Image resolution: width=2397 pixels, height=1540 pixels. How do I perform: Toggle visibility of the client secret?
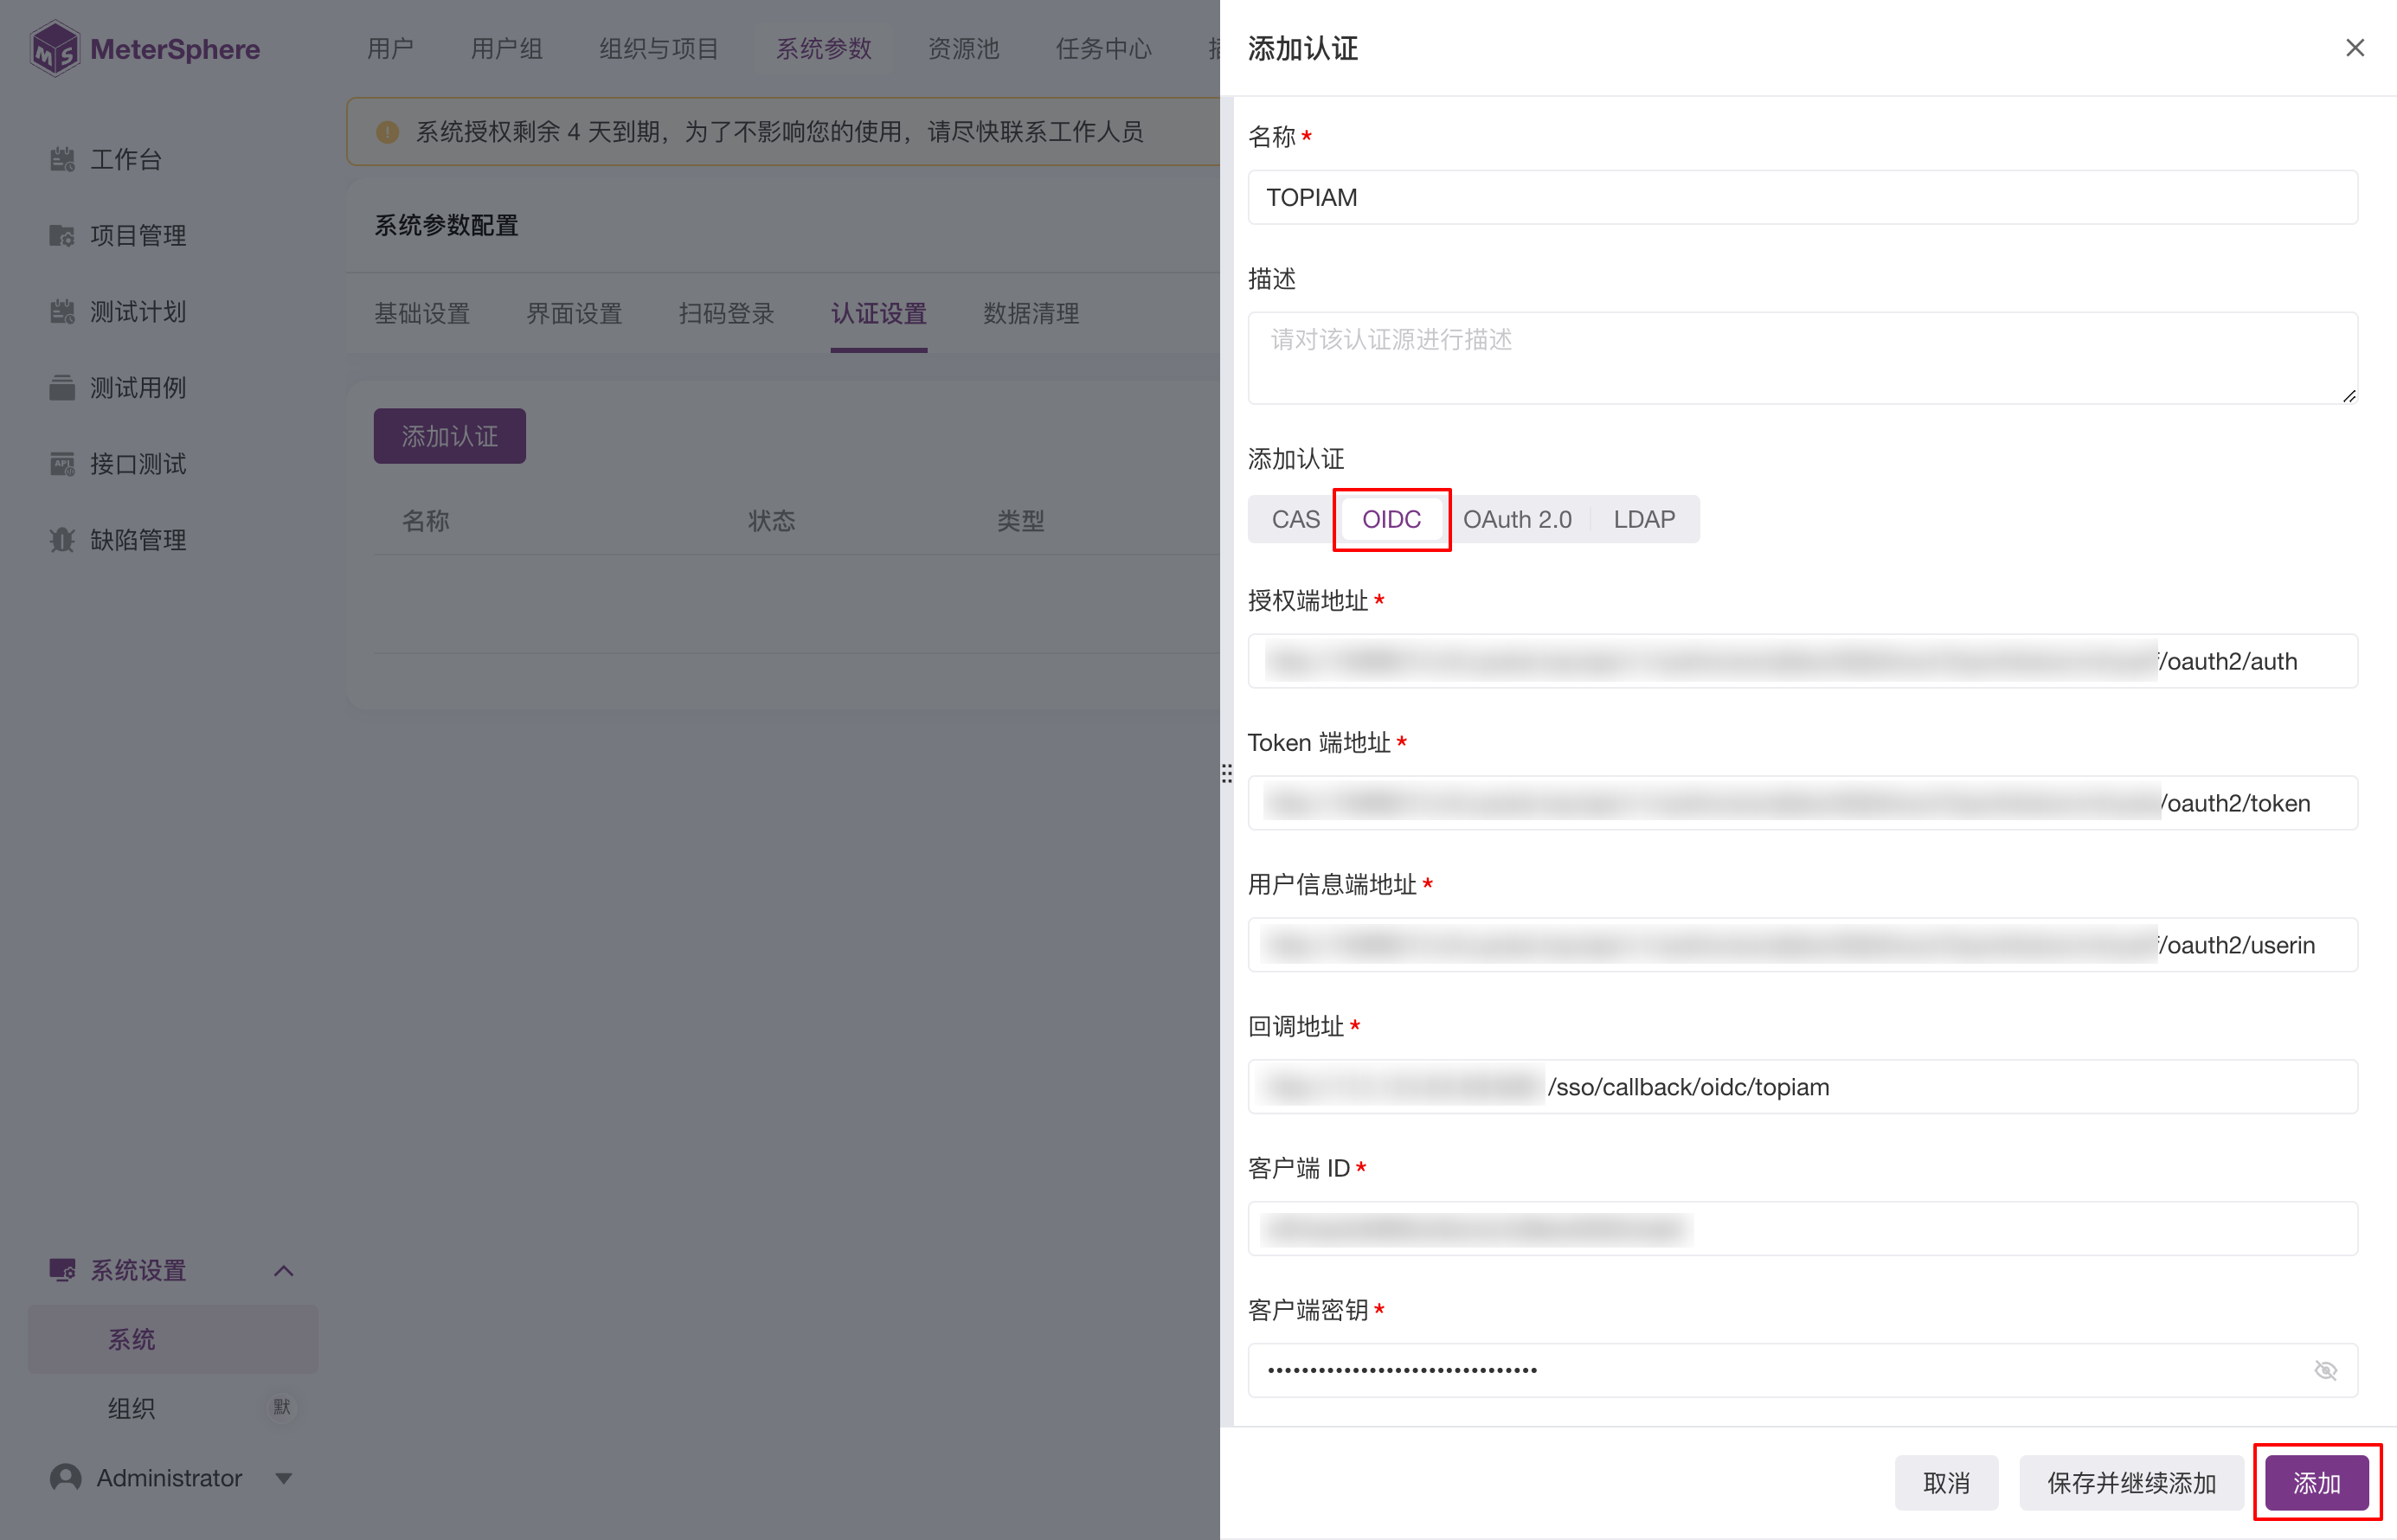click(x=2325, y=1370)
